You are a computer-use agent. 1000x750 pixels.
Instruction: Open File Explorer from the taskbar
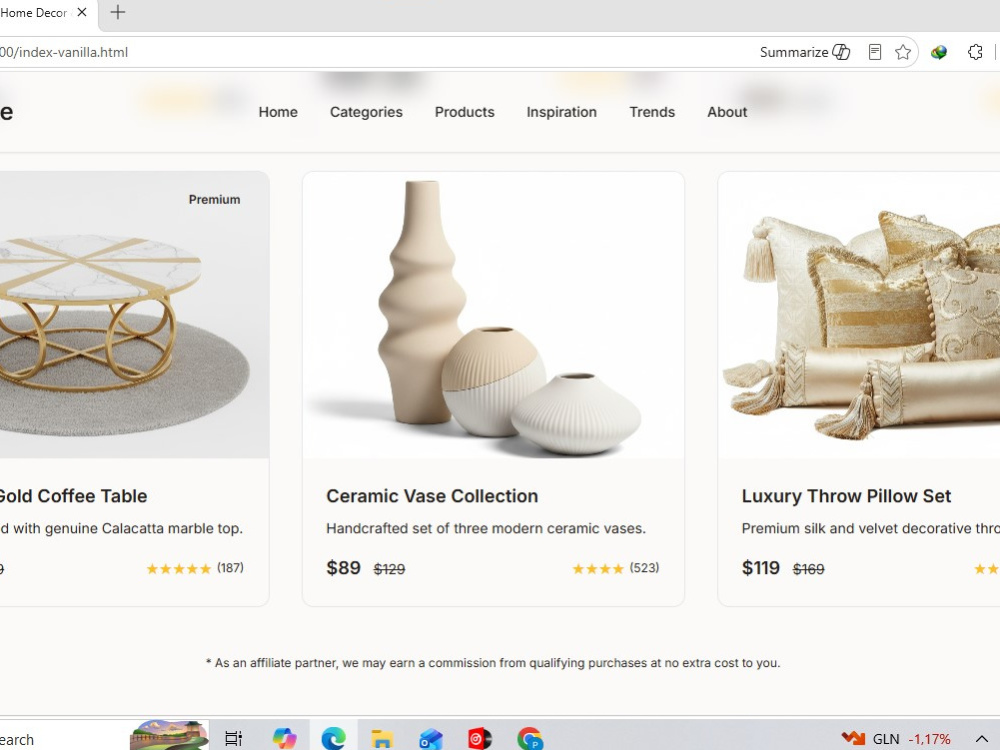coord(381,739)
